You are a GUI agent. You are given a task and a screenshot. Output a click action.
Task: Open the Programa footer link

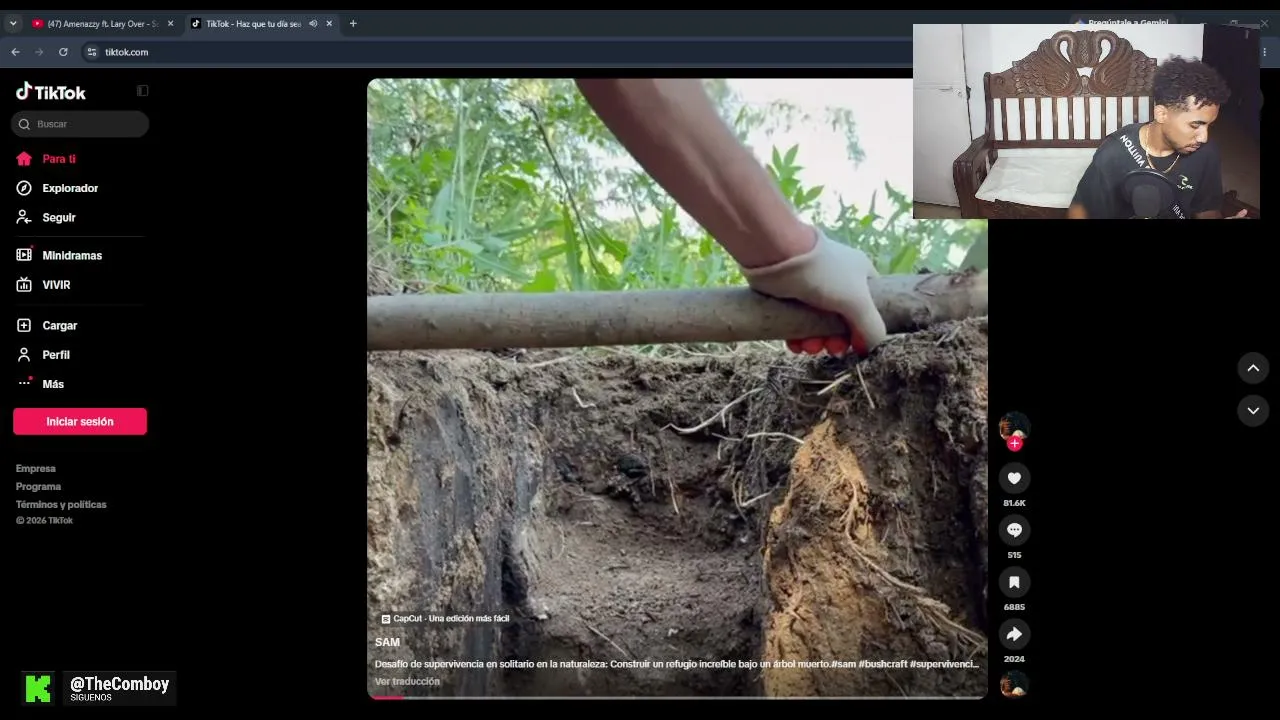click(38, 487)
